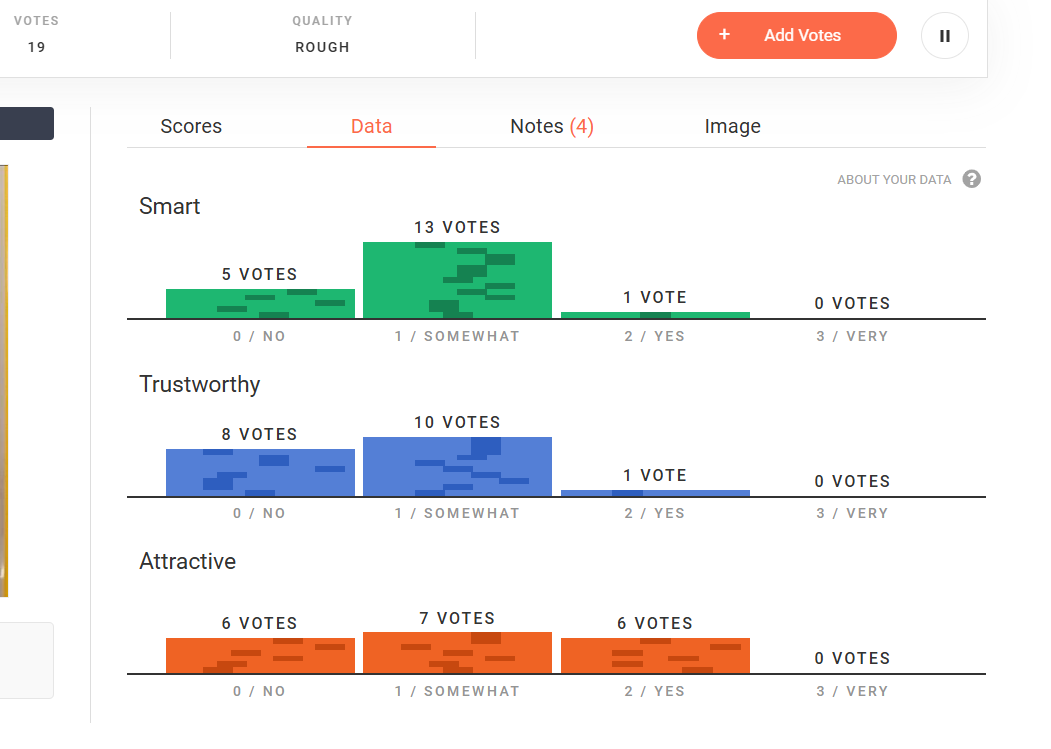The width and height of the screenshot is (1051, 749).
Task: Click the ABOUT YOUR DATA link
Action: [x=893, y=180]
